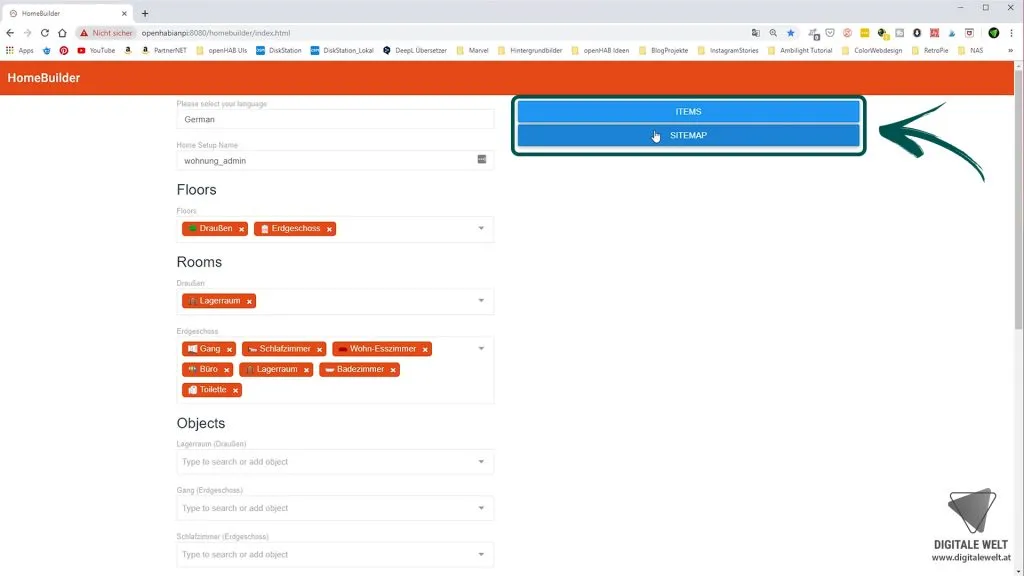Viewport: 1024px width, 576px height.
Task: Open the RetroPie bookmark folder
Action: tap(930, 50)
